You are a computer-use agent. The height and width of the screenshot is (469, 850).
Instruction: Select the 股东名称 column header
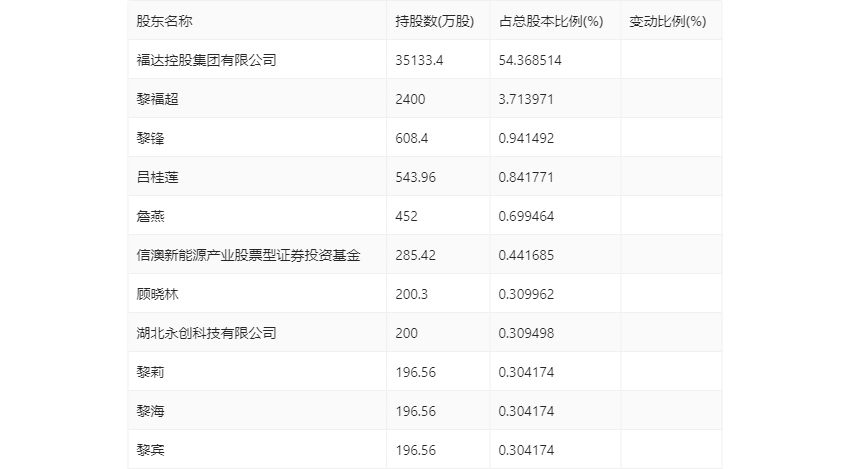[x=164, y=21]
